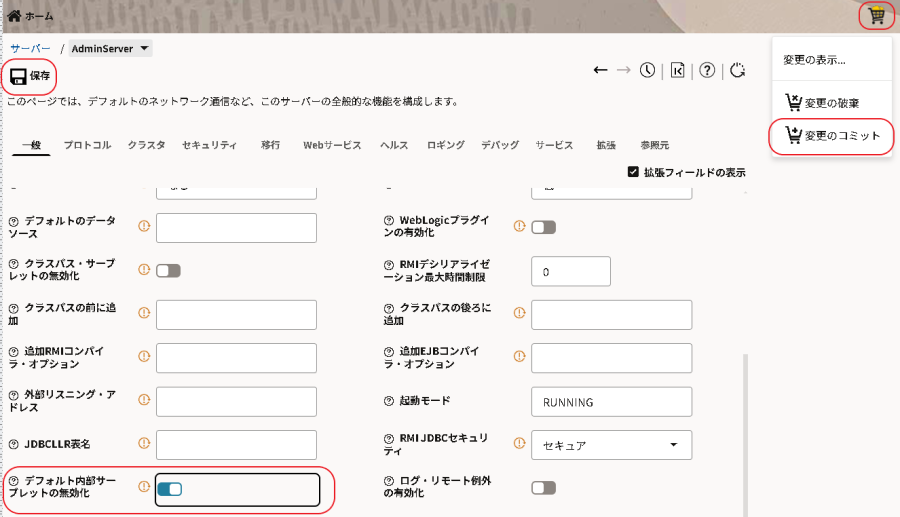The height and width of the screenshot is (517, 900).
Task: Expand the AdminServer breadcrumb dropdown
Action: [145, 48]
